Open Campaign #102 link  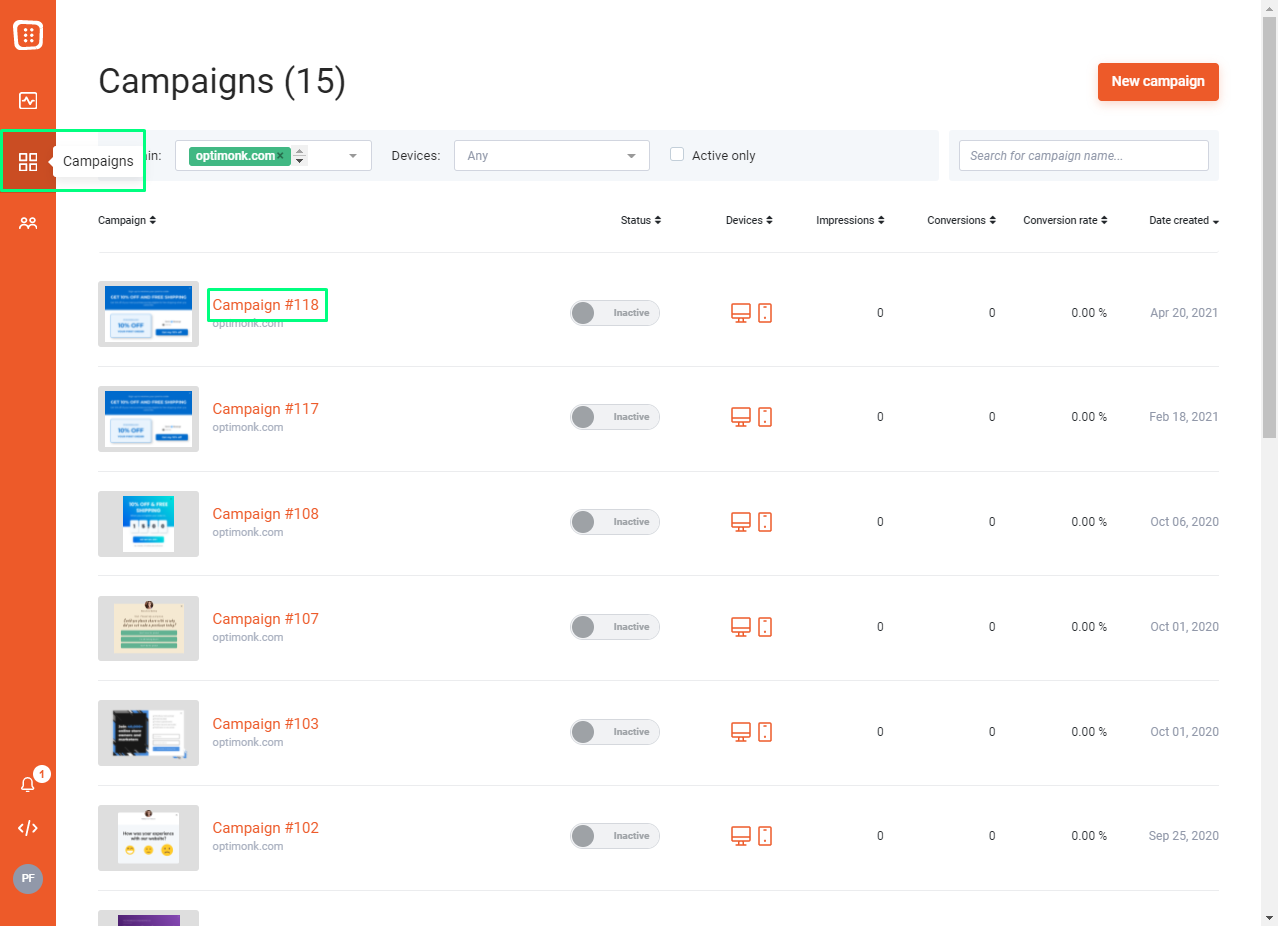pyautogui.click(x=266, y=828)
